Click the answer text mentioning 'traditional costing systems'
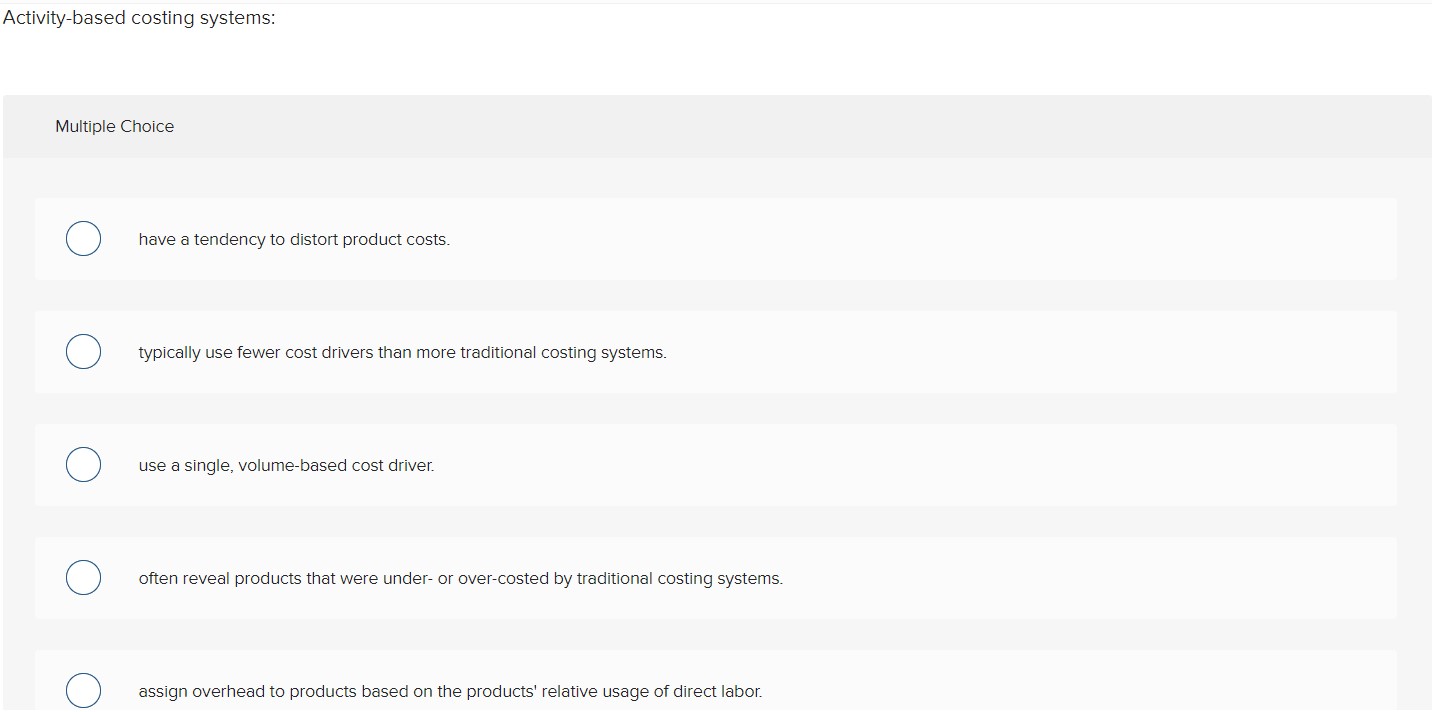The height and width of the screenshot is (712, 1432). (403, 352)
